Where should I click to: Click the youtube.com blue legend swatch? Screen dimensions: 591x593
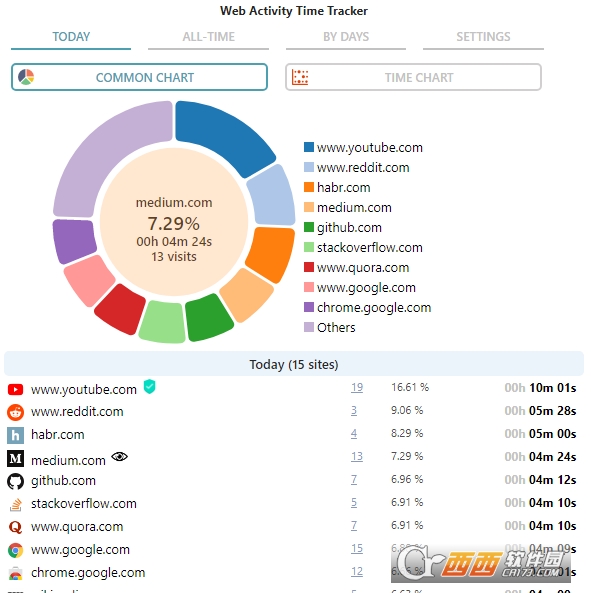tap(309, 147)
